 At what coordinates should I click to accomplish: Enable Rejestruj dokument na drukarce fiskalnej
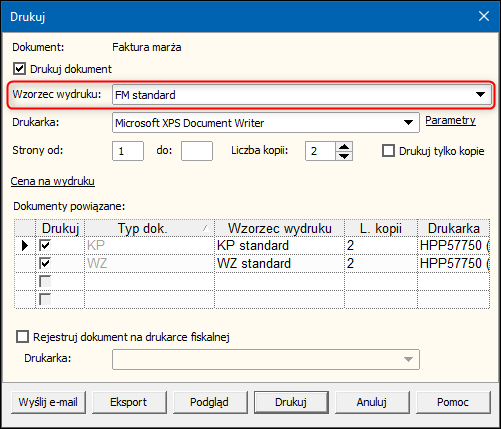point(22,337)
